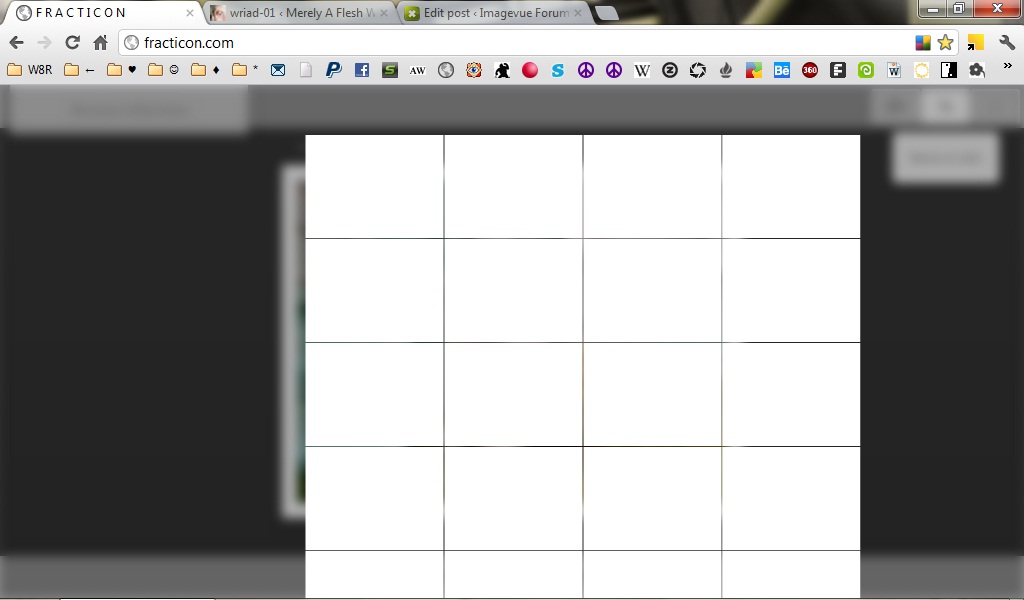The width and height of the screenshot is (1024, 600).
Task: Reload the fracticon.com page
Action: (x=72, y=43)
